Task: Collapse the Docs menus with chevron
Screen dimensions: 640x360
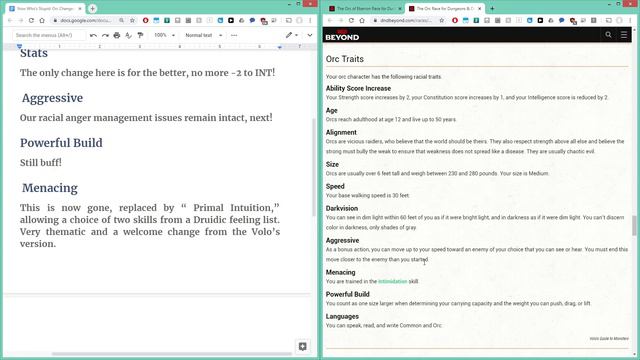Action: pos(310,36)
